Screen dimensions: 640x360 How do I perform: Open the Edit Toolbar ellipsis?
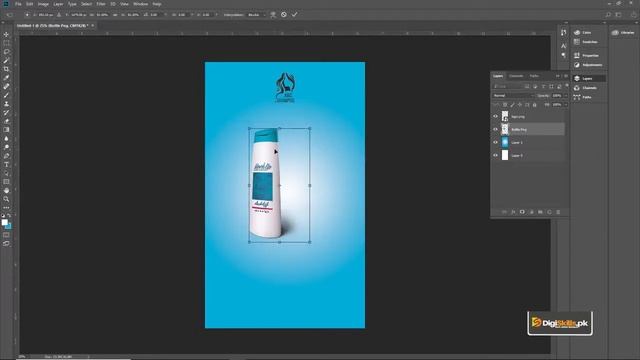(6, 208)
